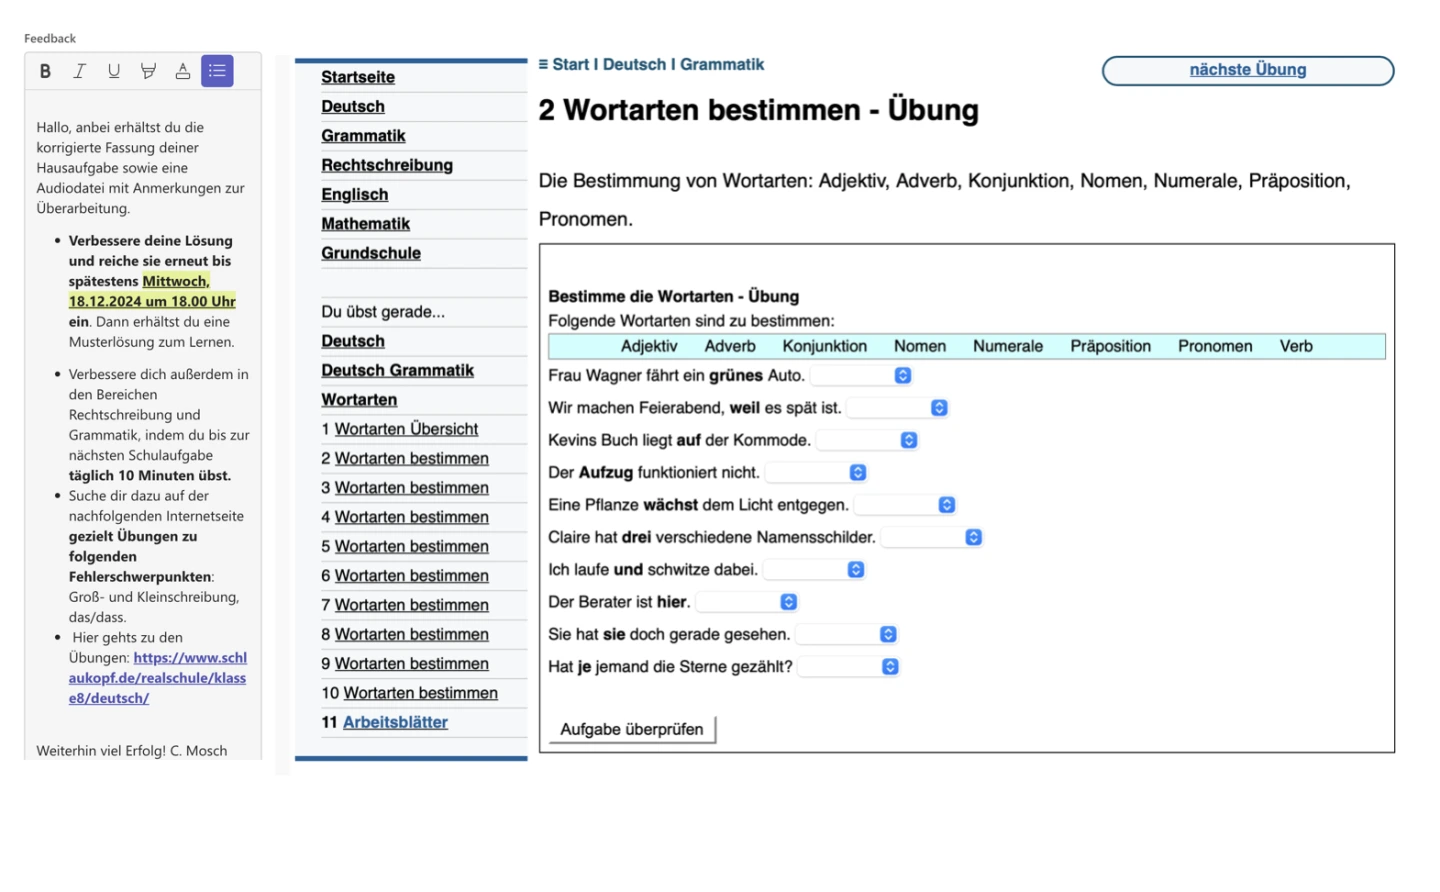Apply italic formatting in feedback toolbar

coord(79,71)
